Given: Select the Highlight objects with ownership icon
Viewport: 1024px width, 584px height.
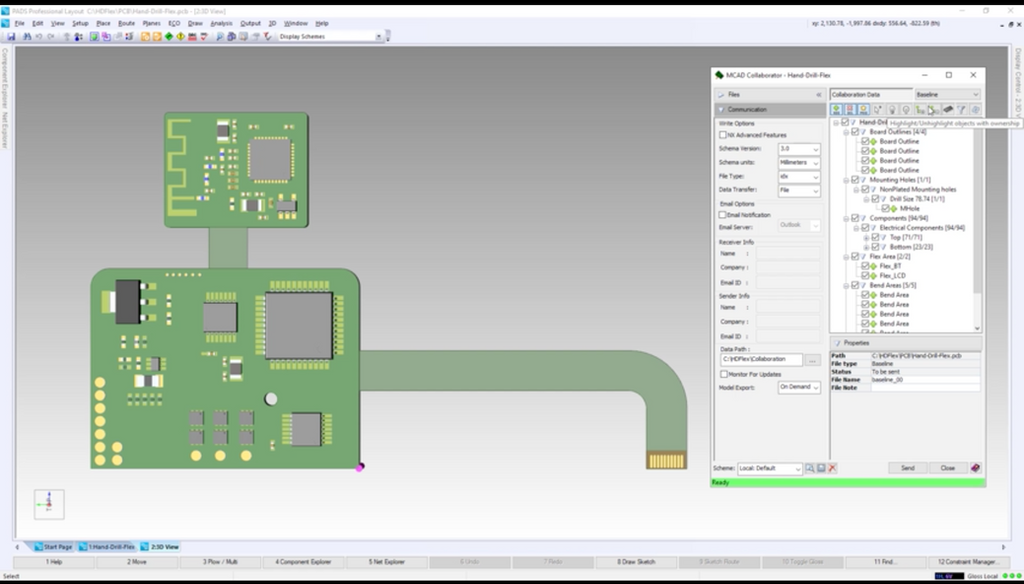Looking at the screenshot, I should (931, 111).
